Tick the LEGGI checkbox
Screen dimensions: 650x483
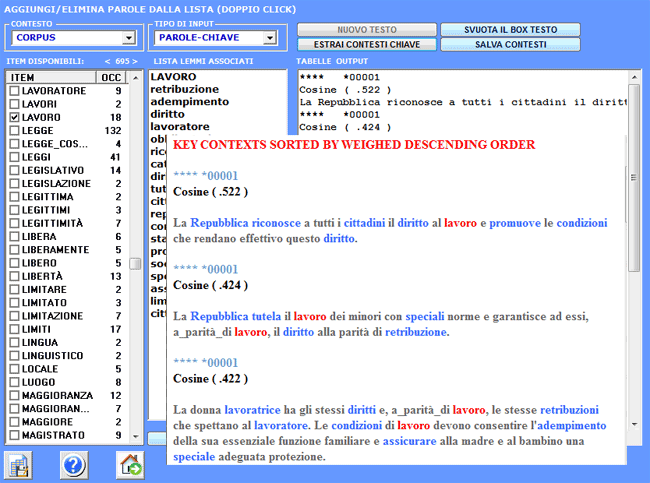coord(15,157)
